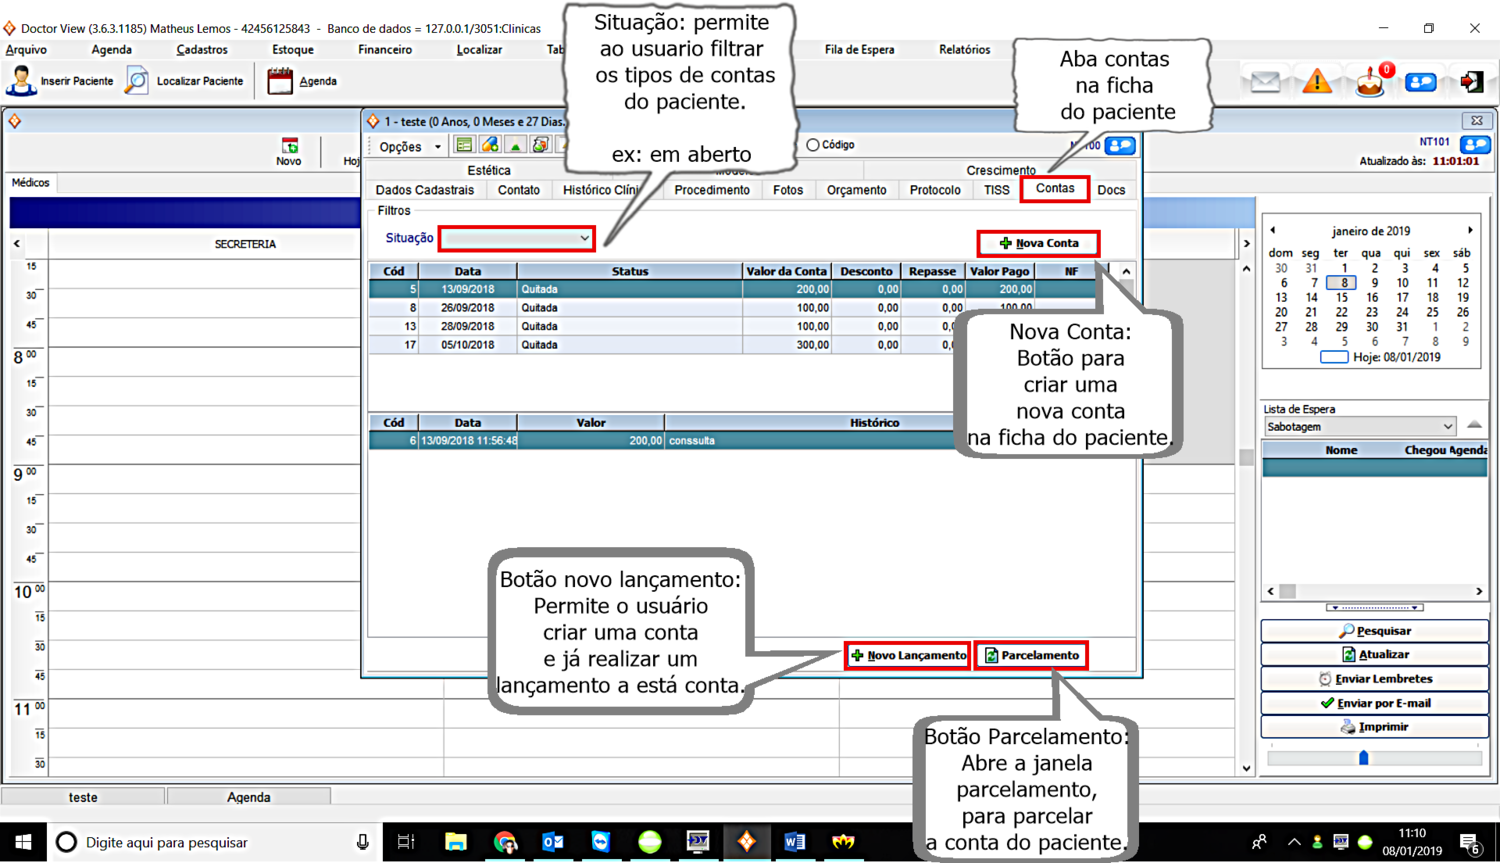The width and height of the screenshot is (1500, 863).
Task: Open the Financeiro menu
Action: coord(384,49)
